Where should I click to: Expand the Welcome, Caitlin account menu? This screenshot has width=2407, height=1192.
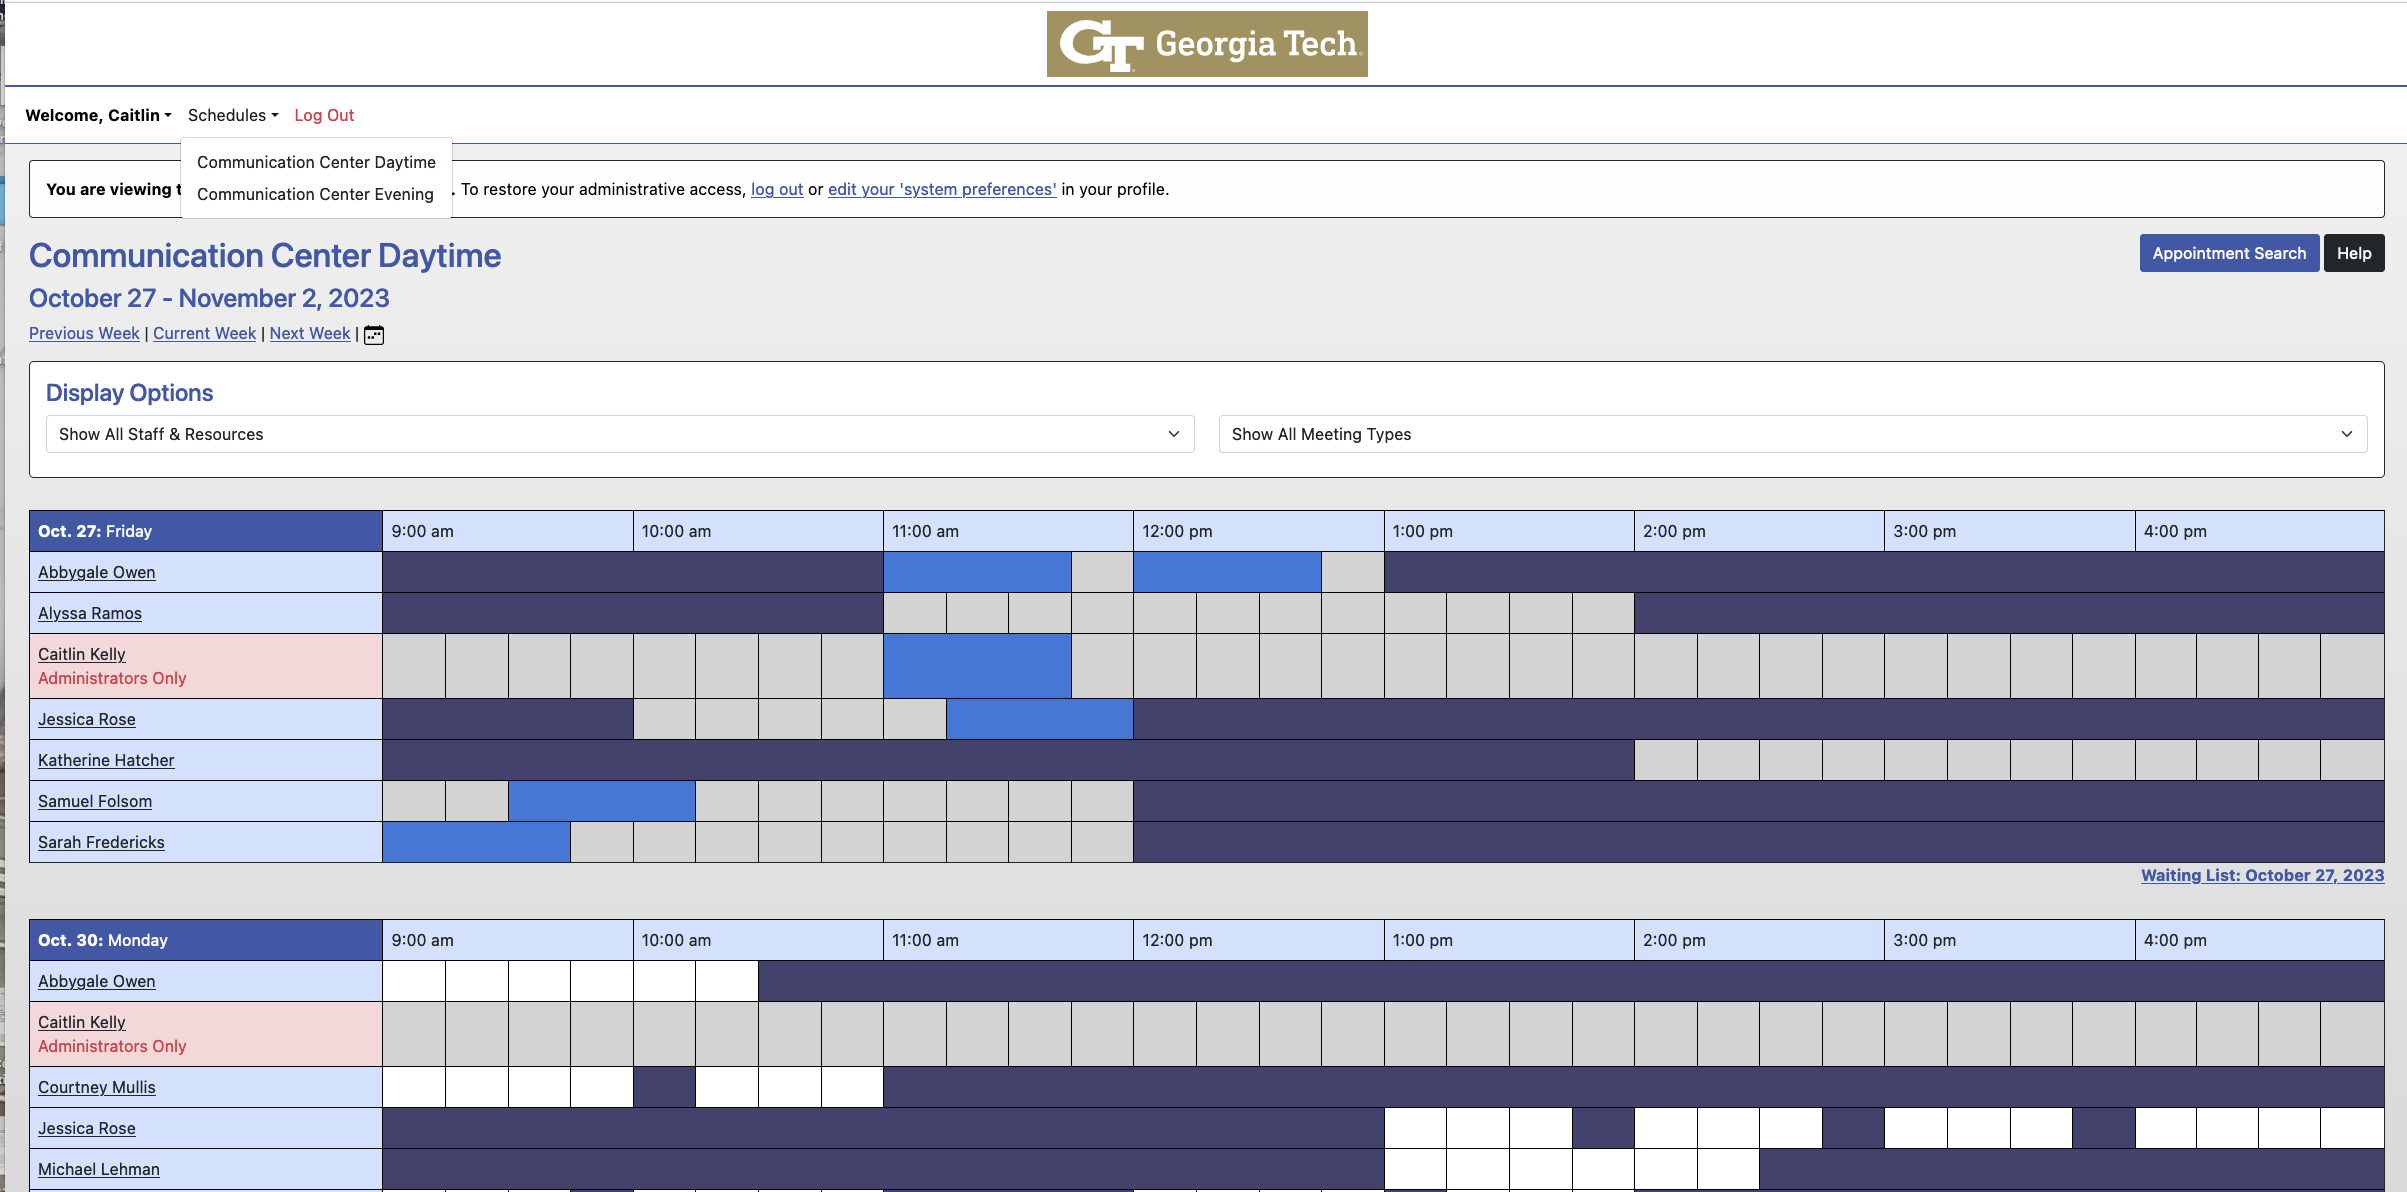(97, 115)
